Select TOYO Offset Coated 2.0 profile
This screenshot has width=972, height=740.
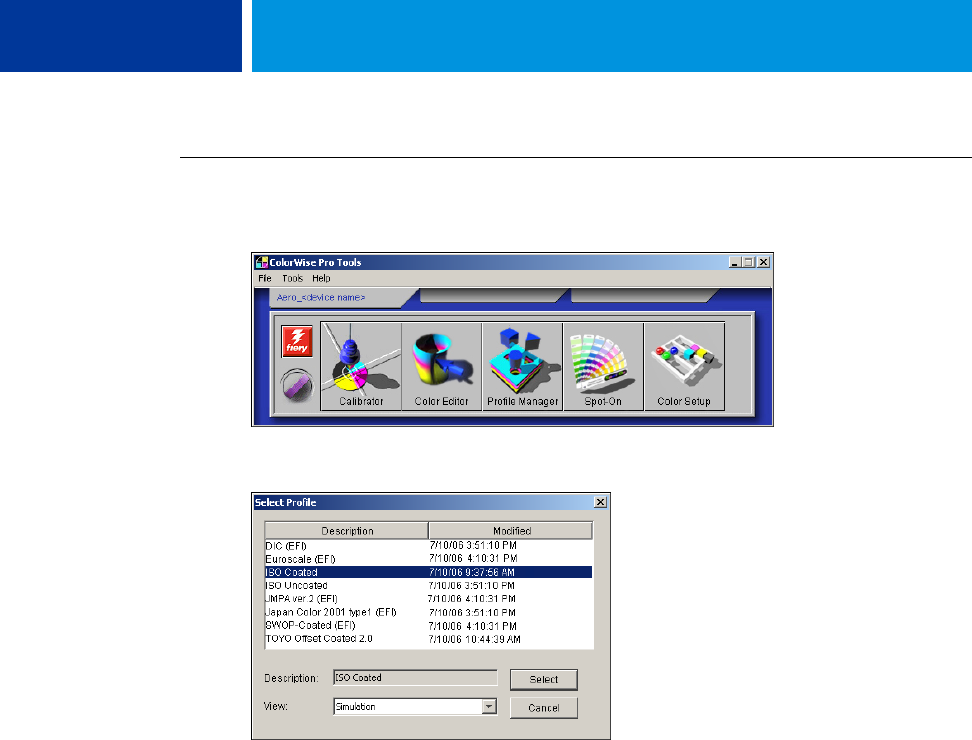[x=428, y=639]
